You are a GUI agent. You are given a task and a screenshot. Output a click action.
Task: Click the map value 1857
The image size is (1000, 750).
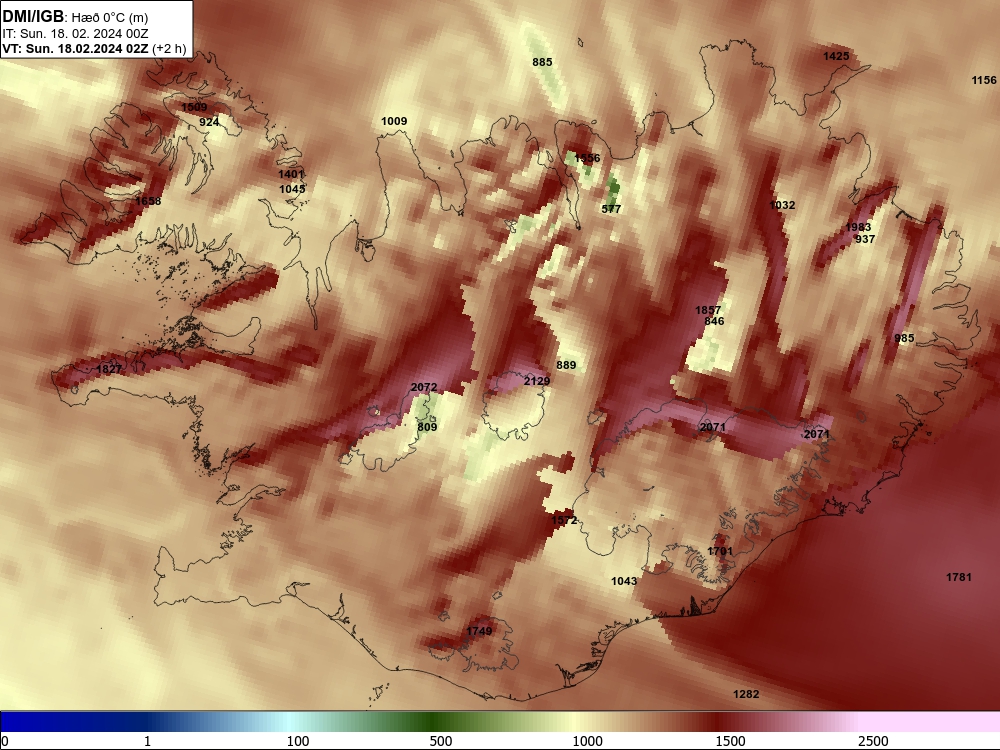pos(708,310)
